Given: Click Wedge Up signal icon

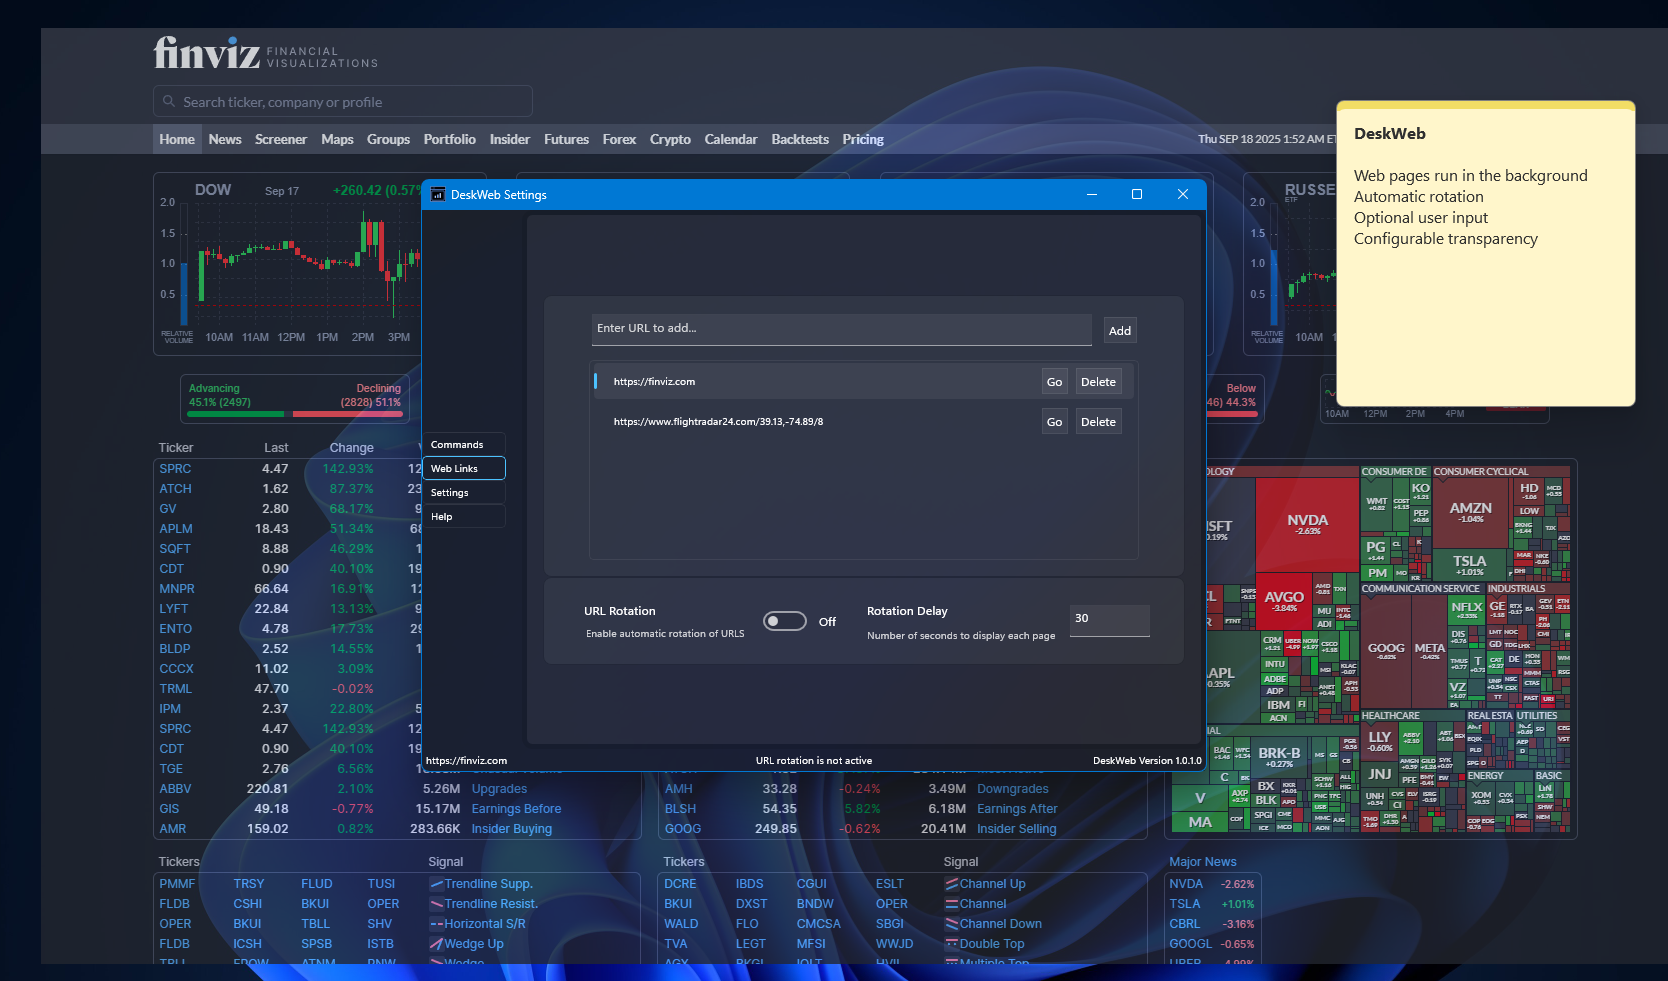Looking at the screenshot, I should [x=436, y=944].
